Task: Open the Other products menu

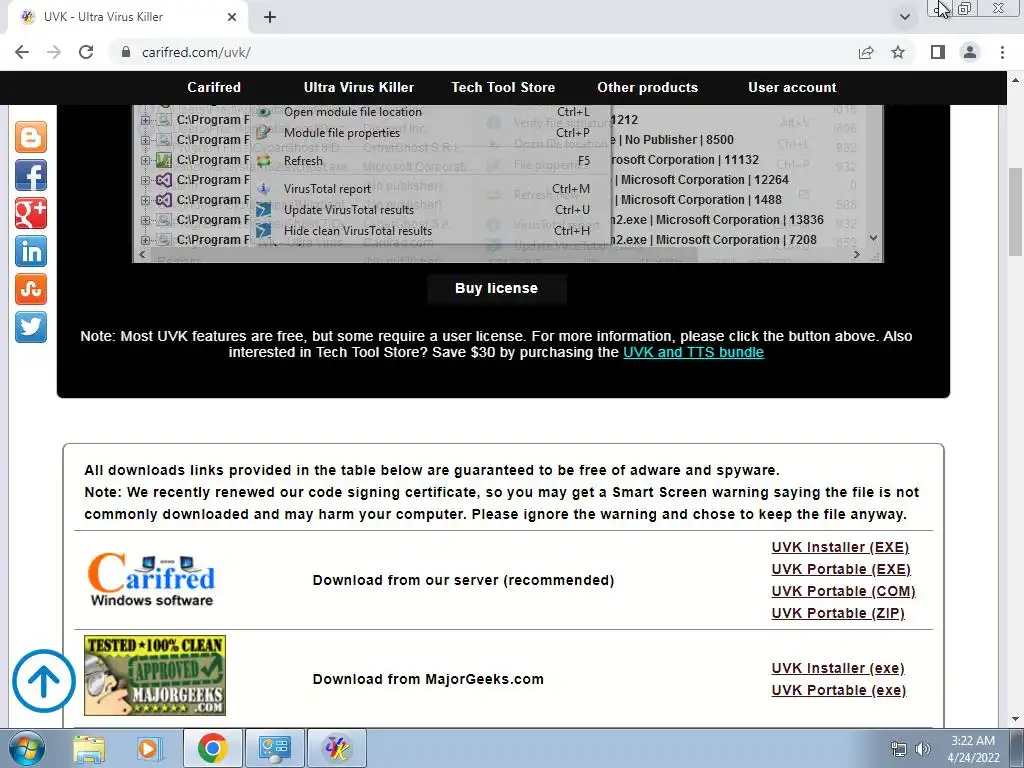Action: pos(647,88)
